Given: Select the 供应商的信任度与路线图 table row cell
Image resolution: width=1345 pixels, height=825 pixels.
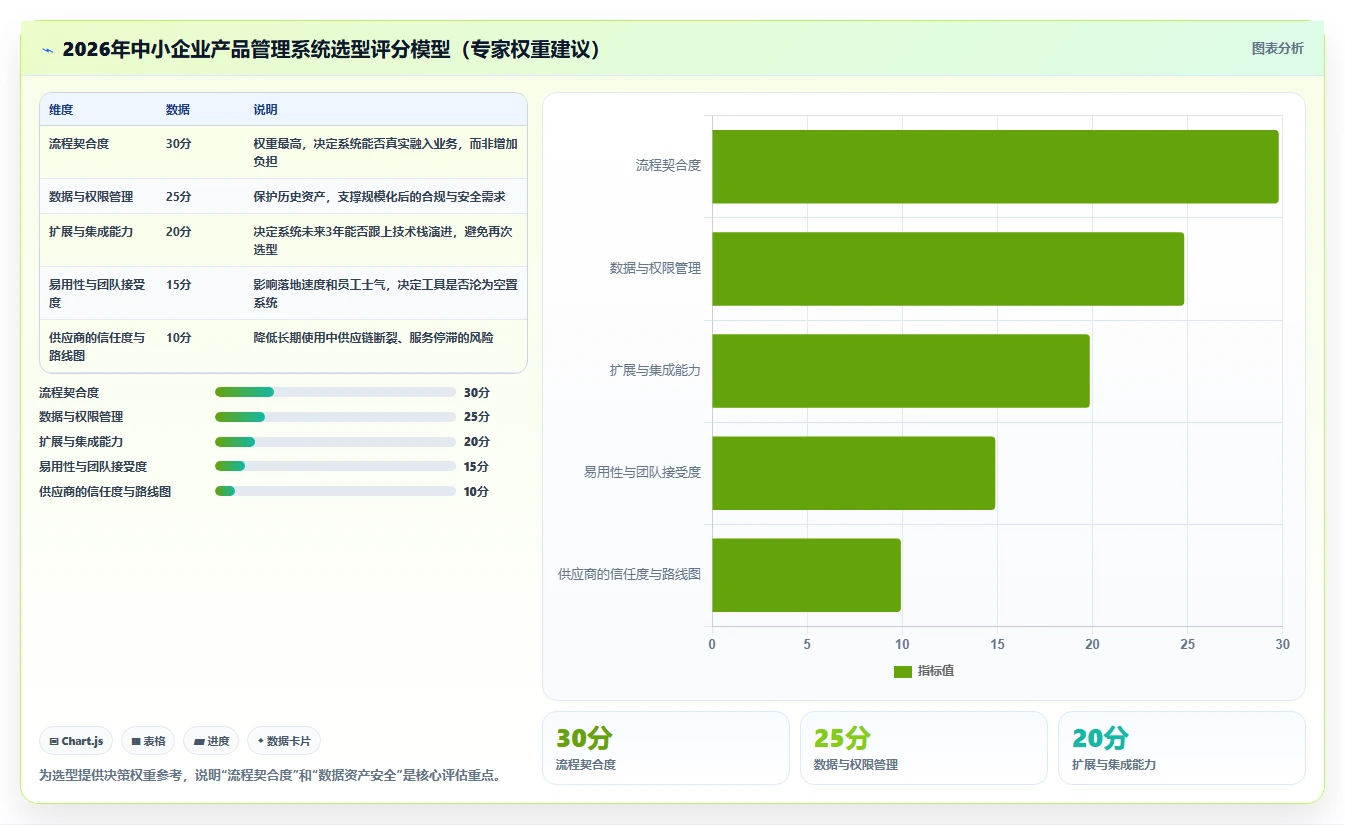Looking at the screenshot, I should 97,347.
